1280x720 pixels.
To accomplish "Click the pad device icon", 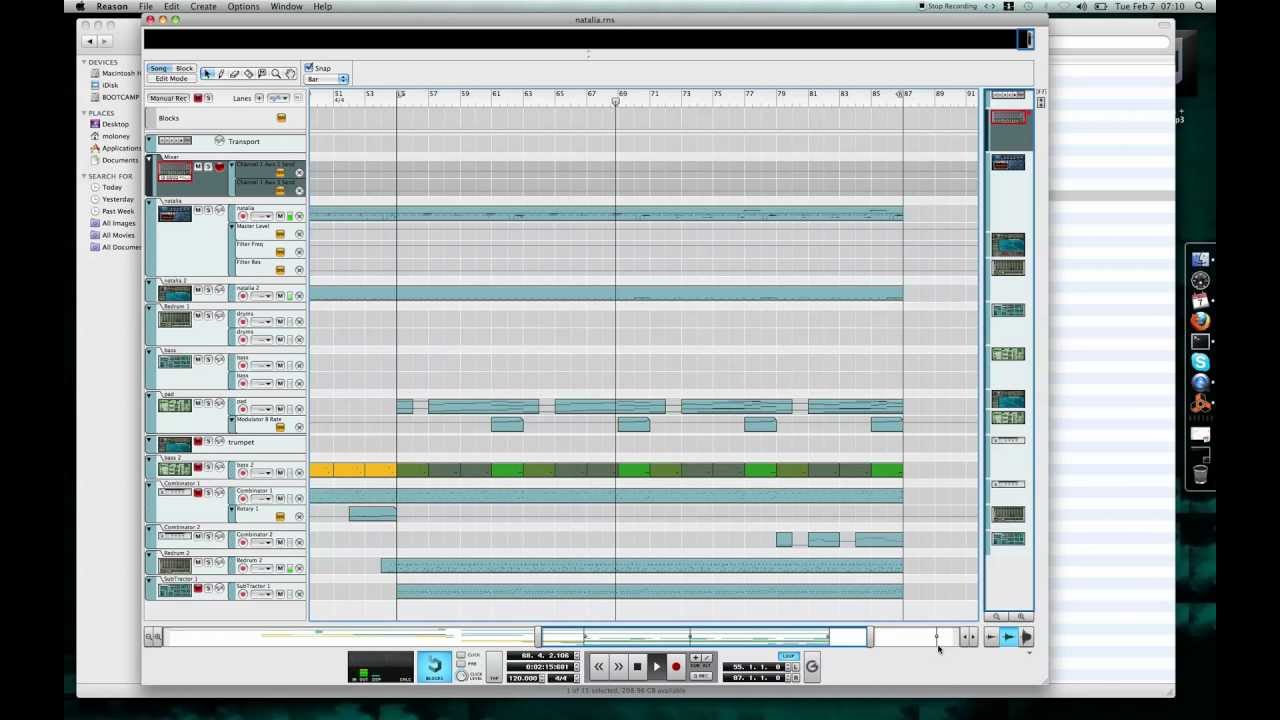I will click(x=174, y=405).
